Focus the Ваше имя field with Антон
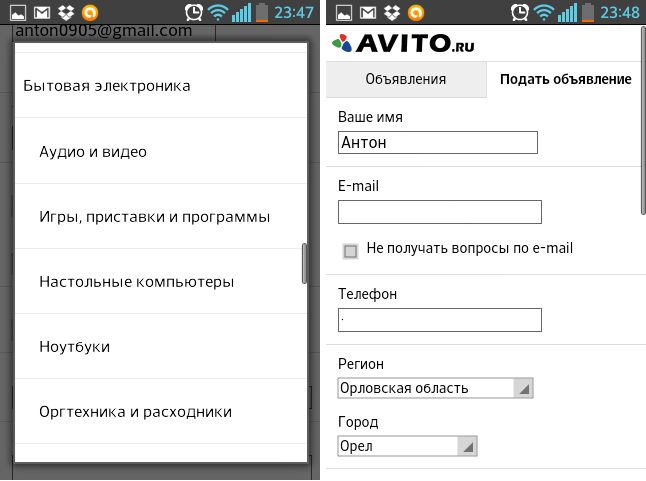646x481 pixels. tap(438, 142)
